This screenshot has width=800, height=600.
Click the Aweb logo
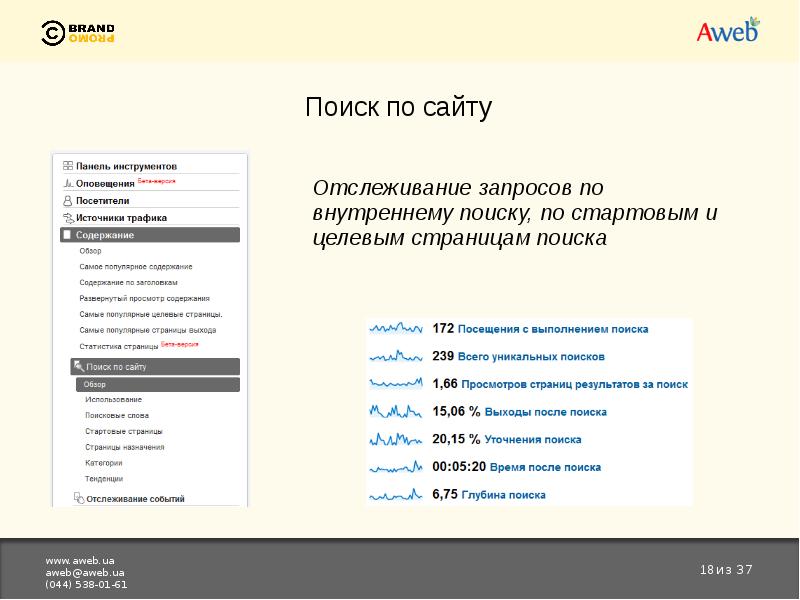tap(727, 31)
